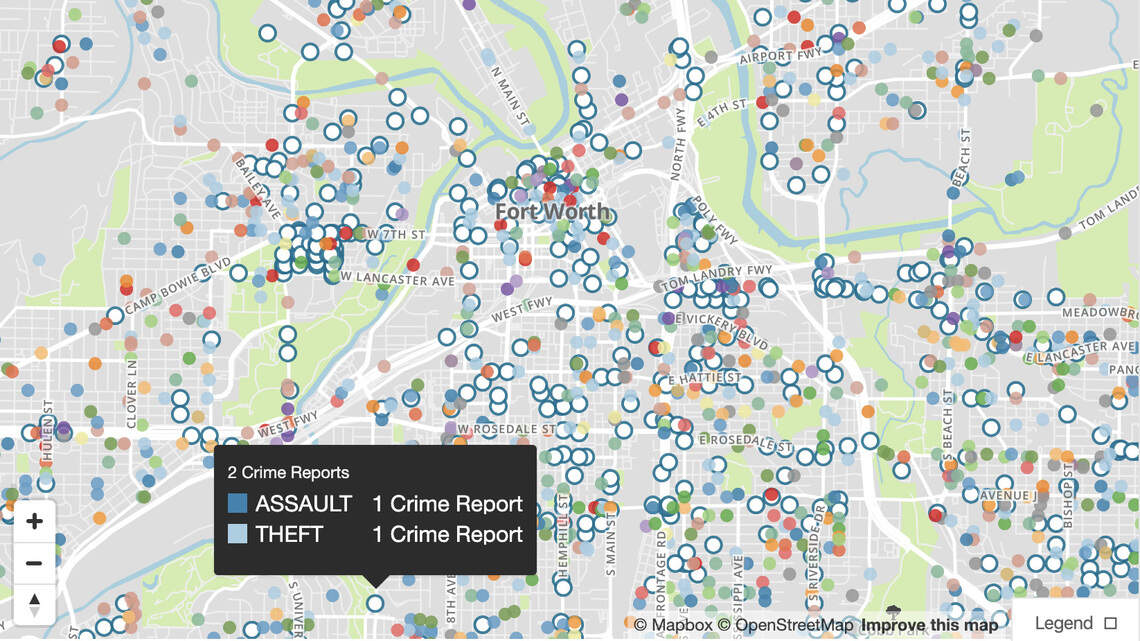Image resolution: width=1140 pixels, height=641 pixels.
Task: Click the TOM LANDRY FWY road label
Action: (x=717, y=277)
